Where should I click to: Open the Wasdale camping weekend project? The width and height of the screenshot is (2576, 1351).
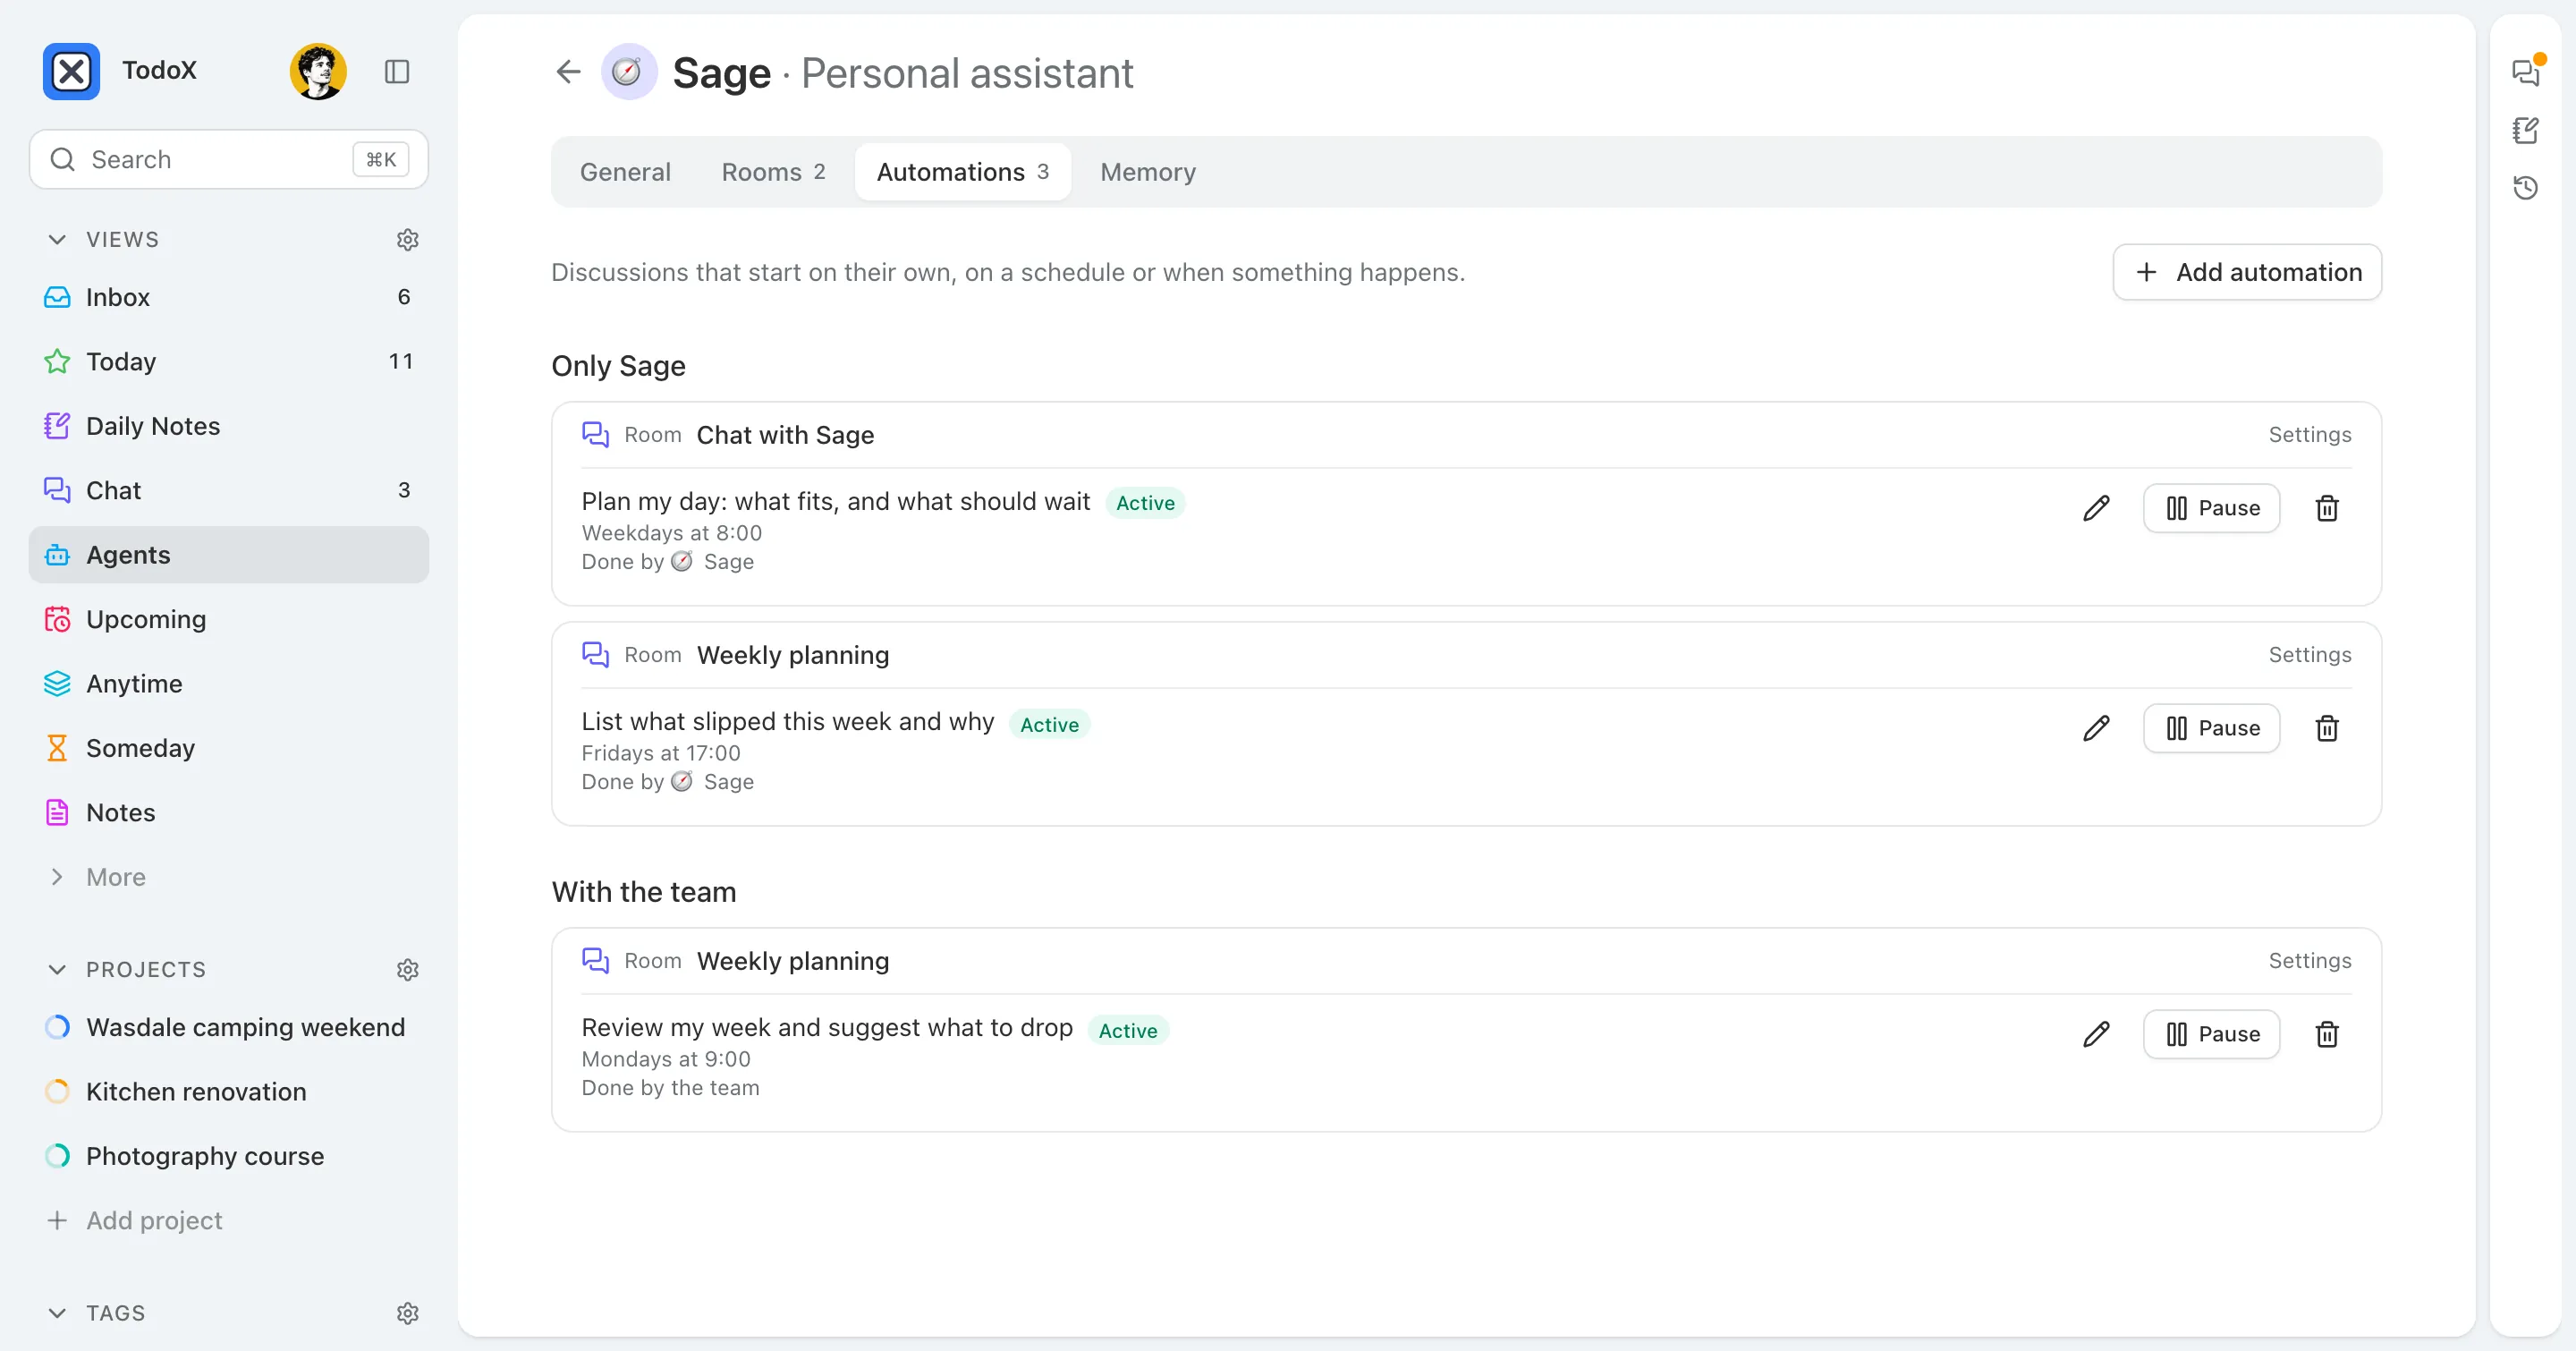(229, 1028)
